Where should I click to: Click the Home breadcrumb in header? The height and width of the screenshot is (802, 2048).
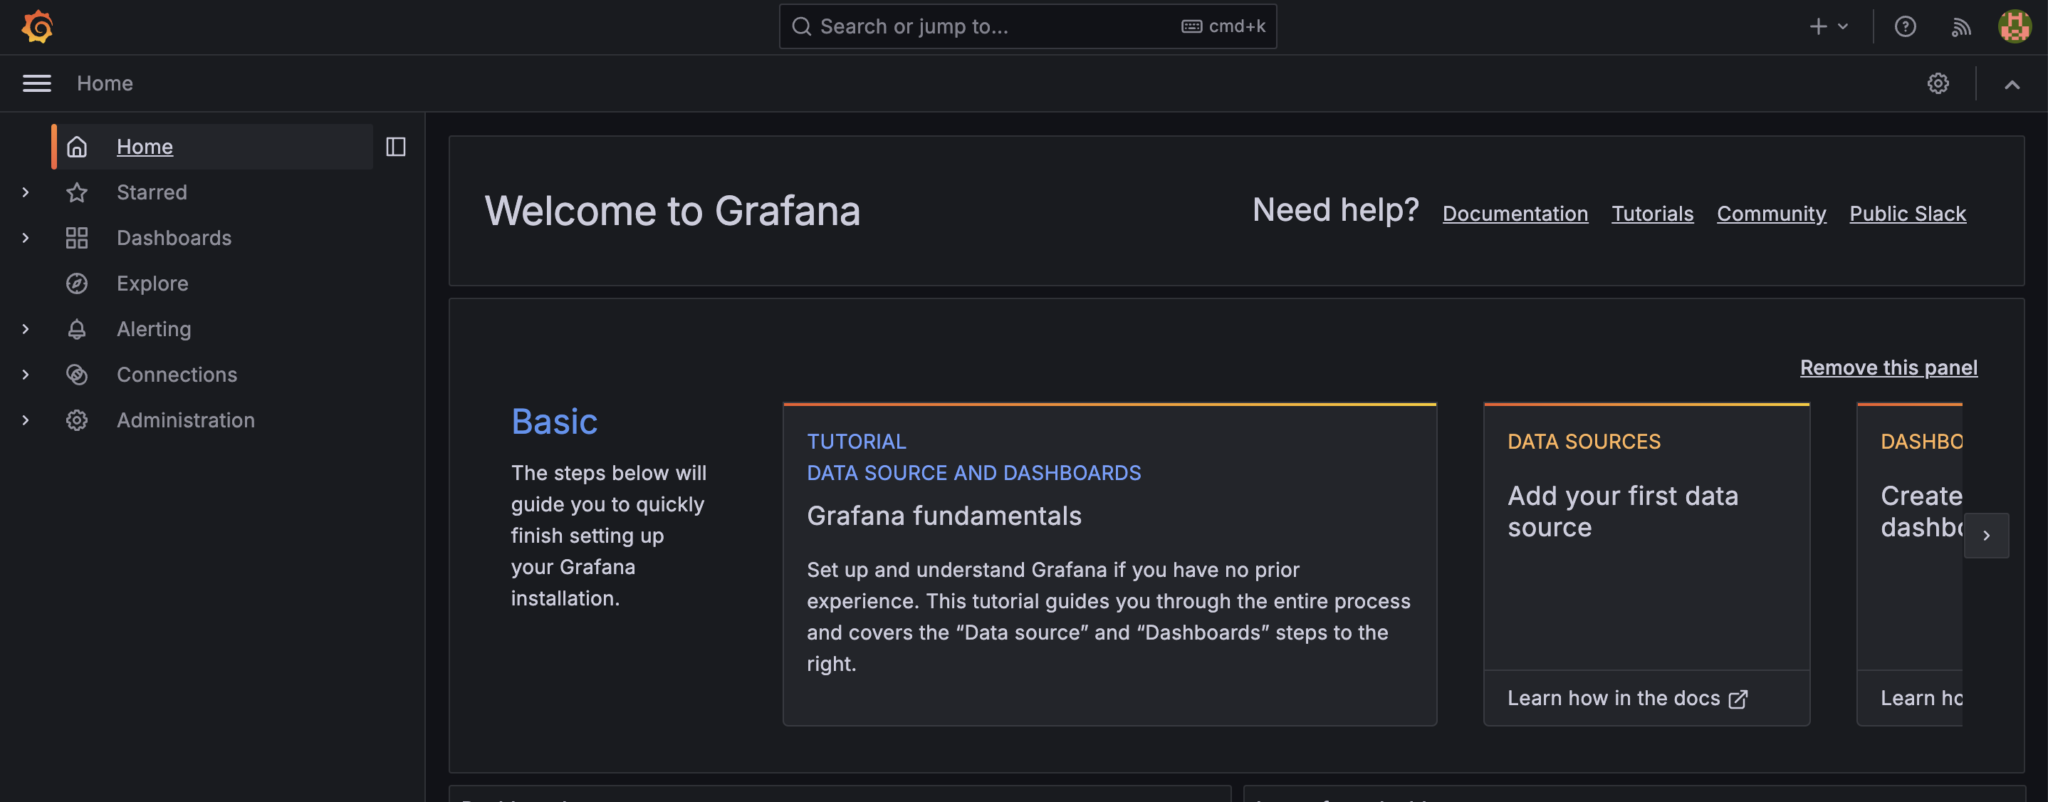105,84
